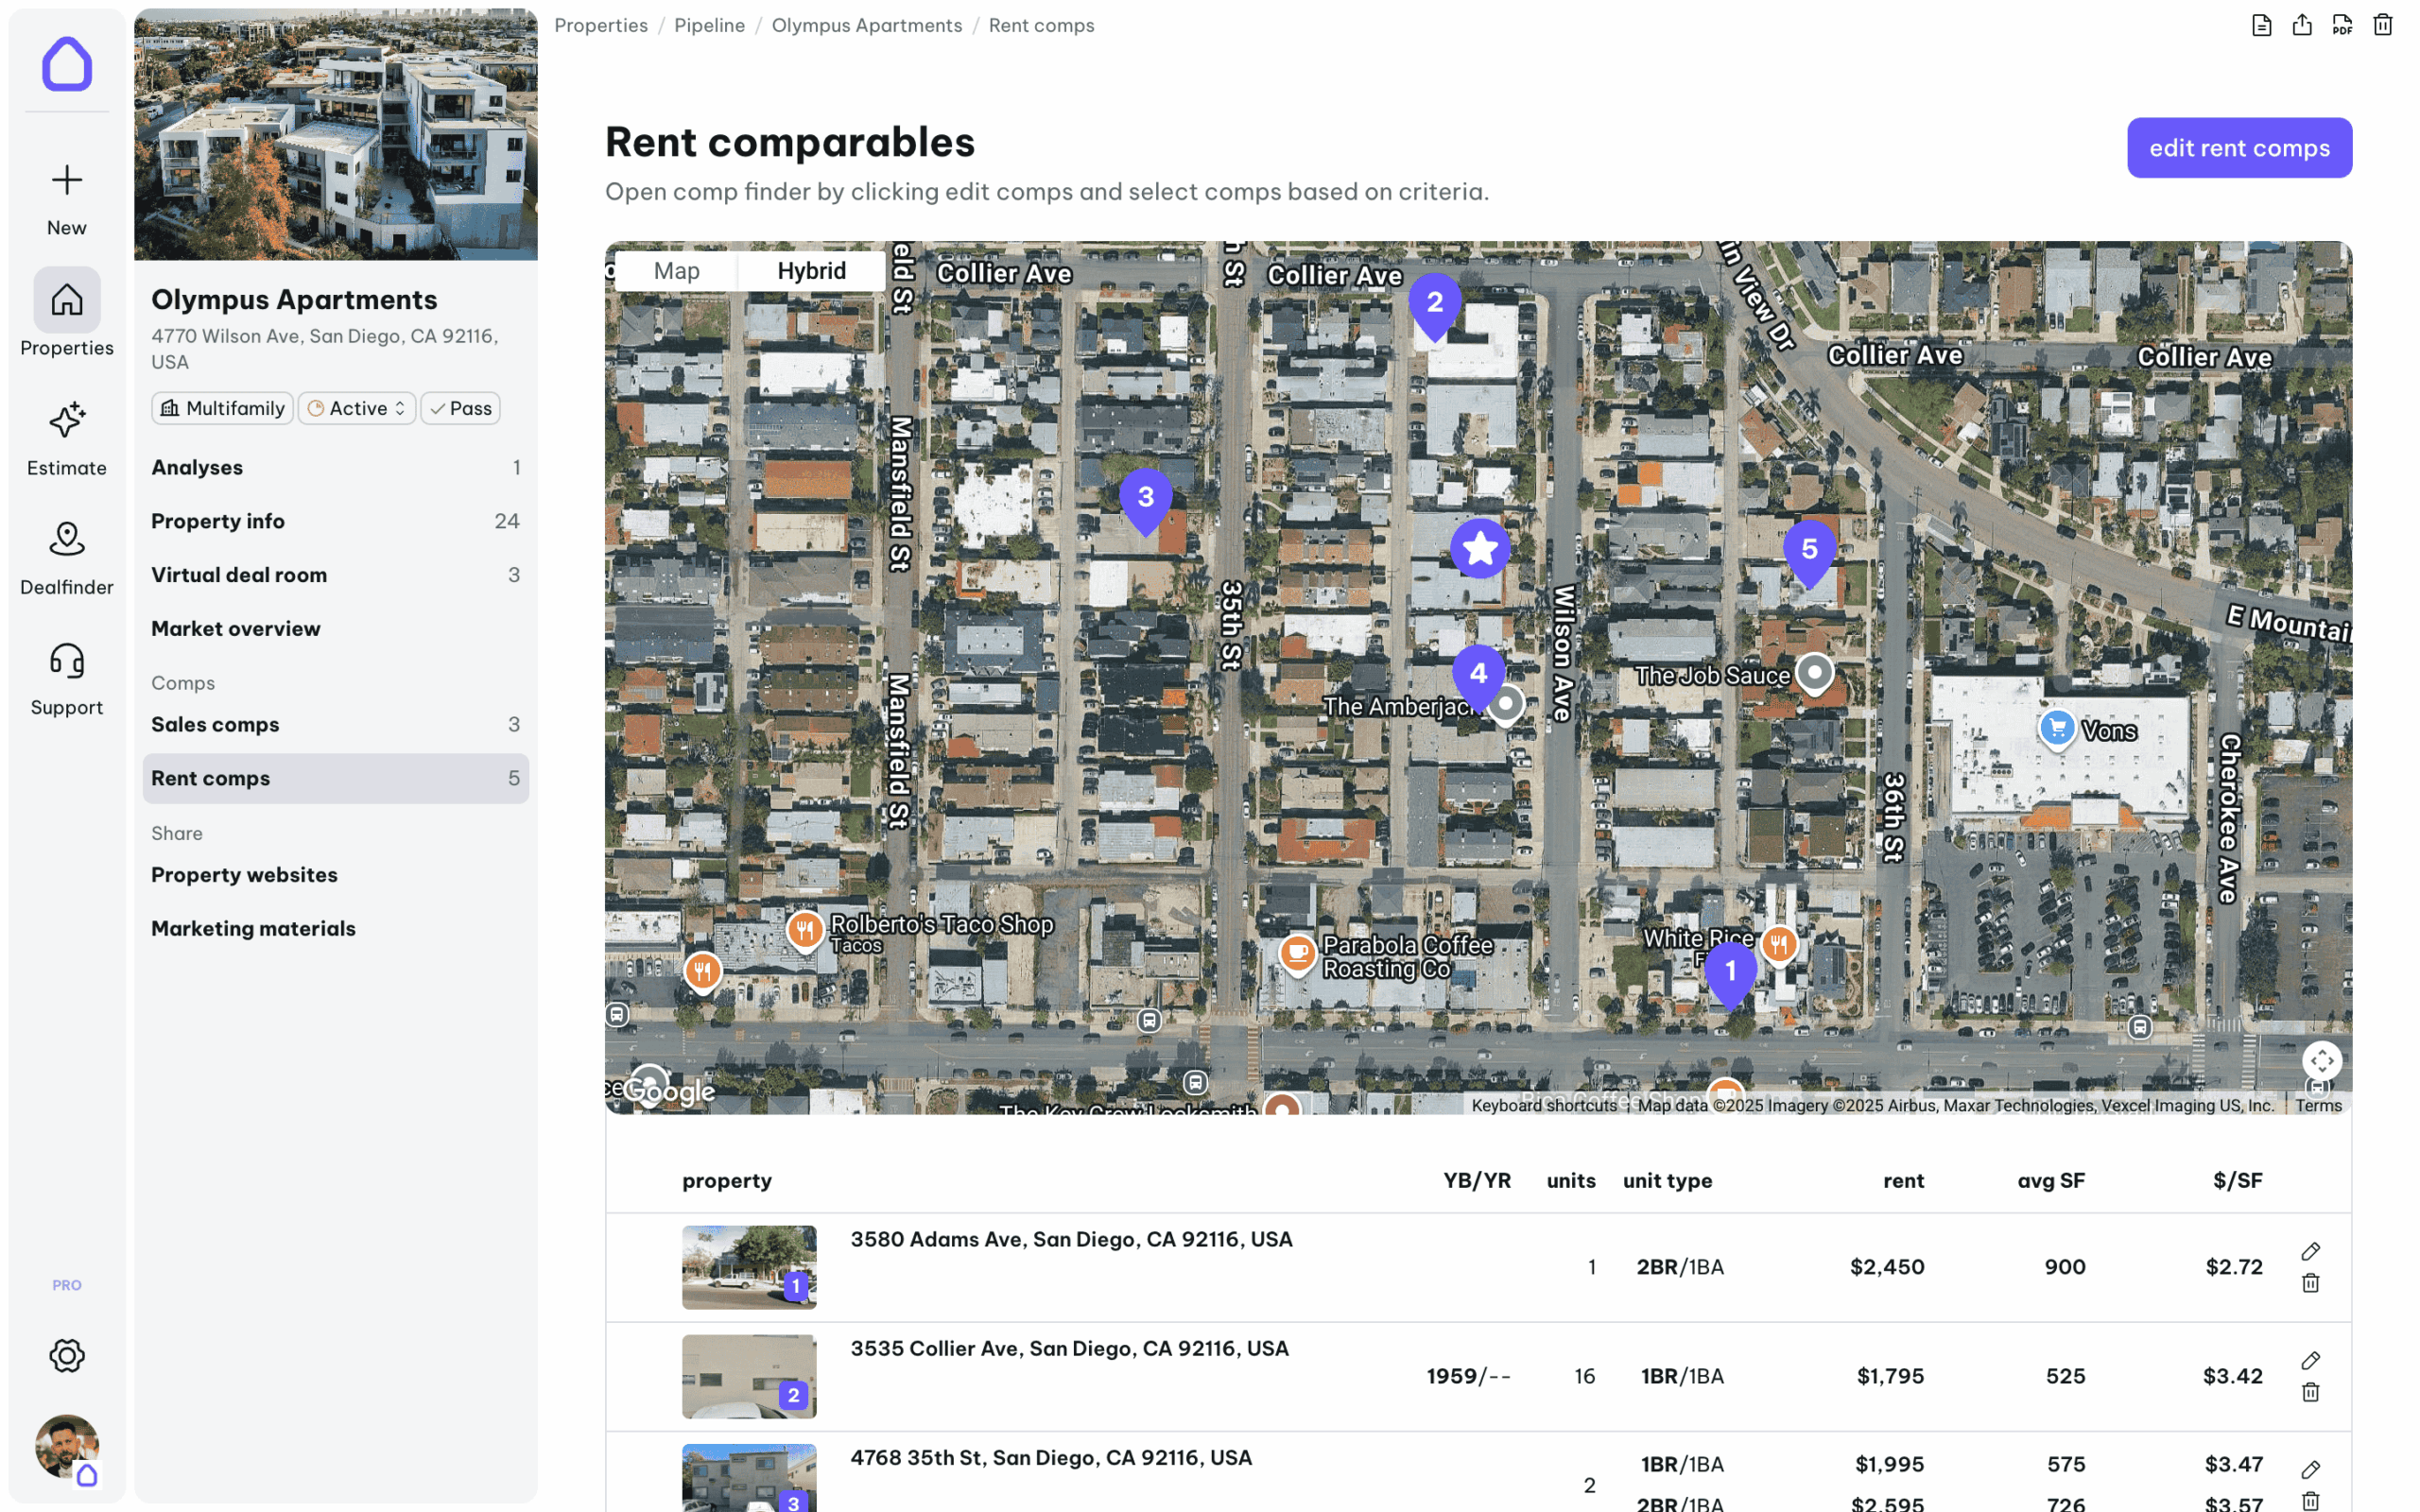2420x1512 pixels.
Task: Click the Multifamily property type chip
Action: point(222,408)
